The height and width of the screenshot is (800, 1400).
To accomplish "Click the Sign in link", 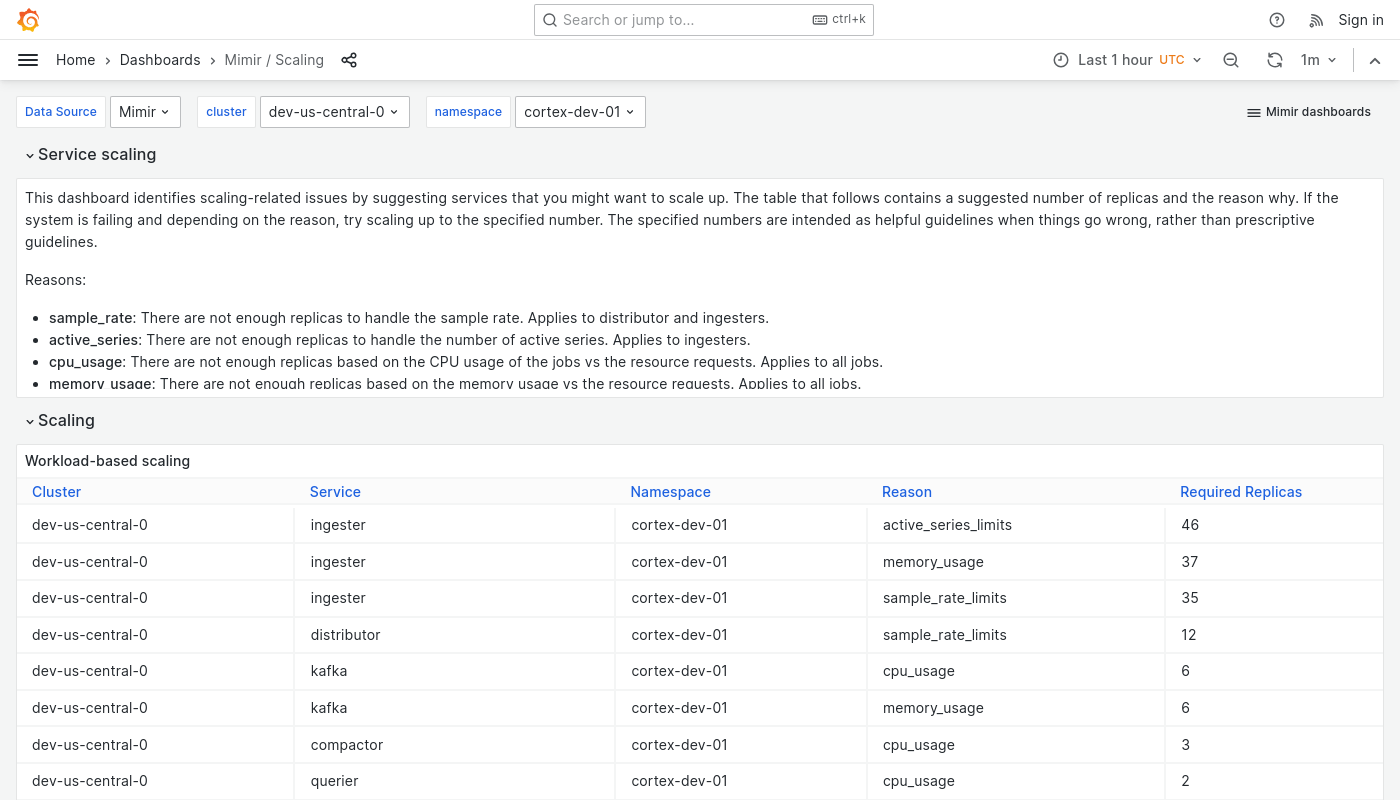I will 1361,20.
